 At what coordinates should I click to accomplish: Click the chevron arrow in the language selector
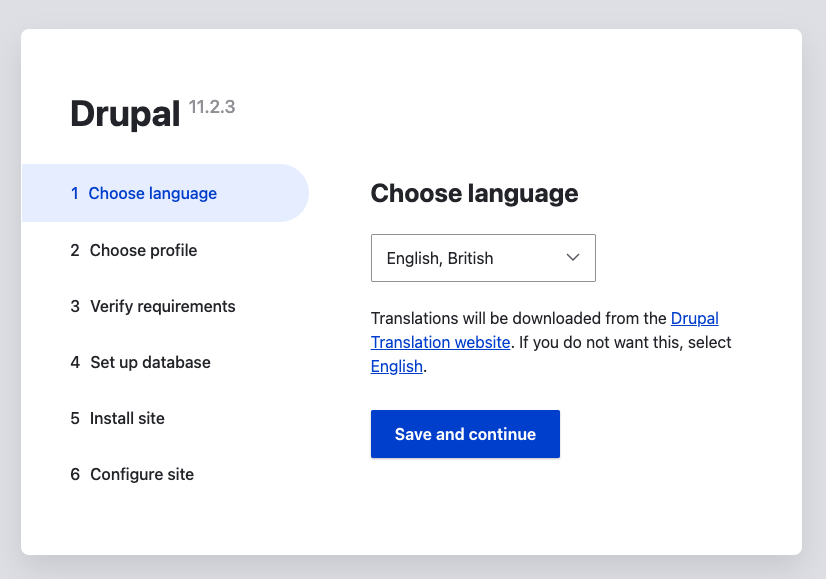(573, 258)
